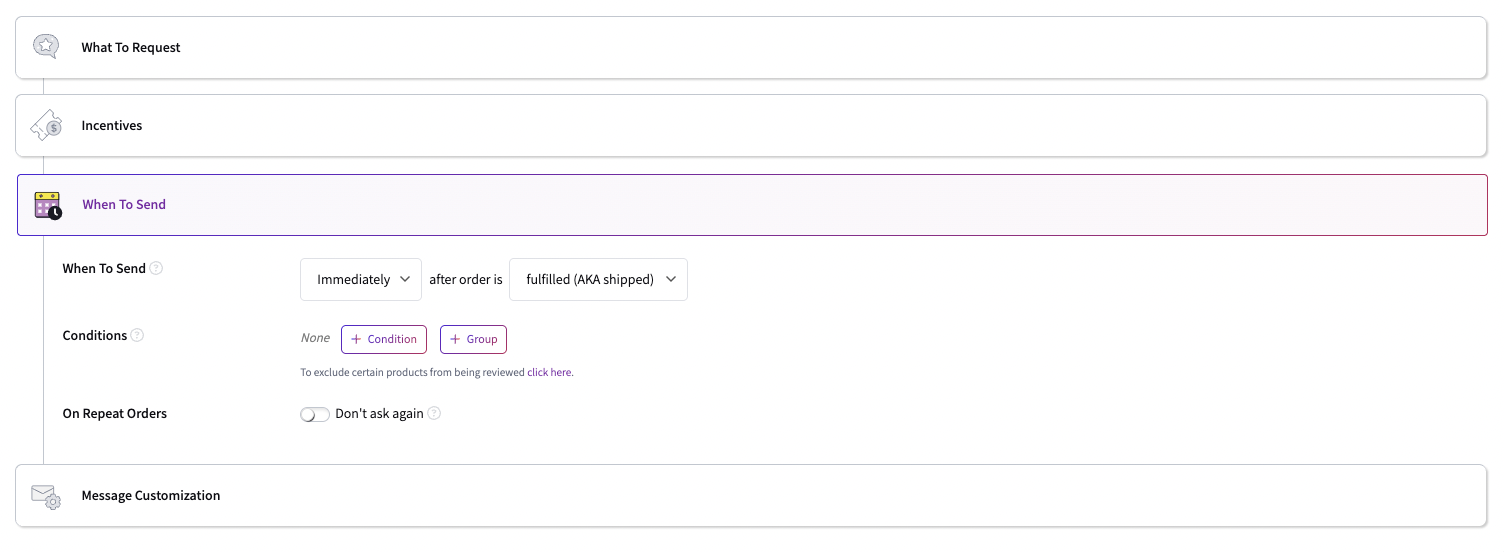This screenshot has width=1504, height=552.
Task: Expand the Message Customization section
Action: [x=151, y=496]
